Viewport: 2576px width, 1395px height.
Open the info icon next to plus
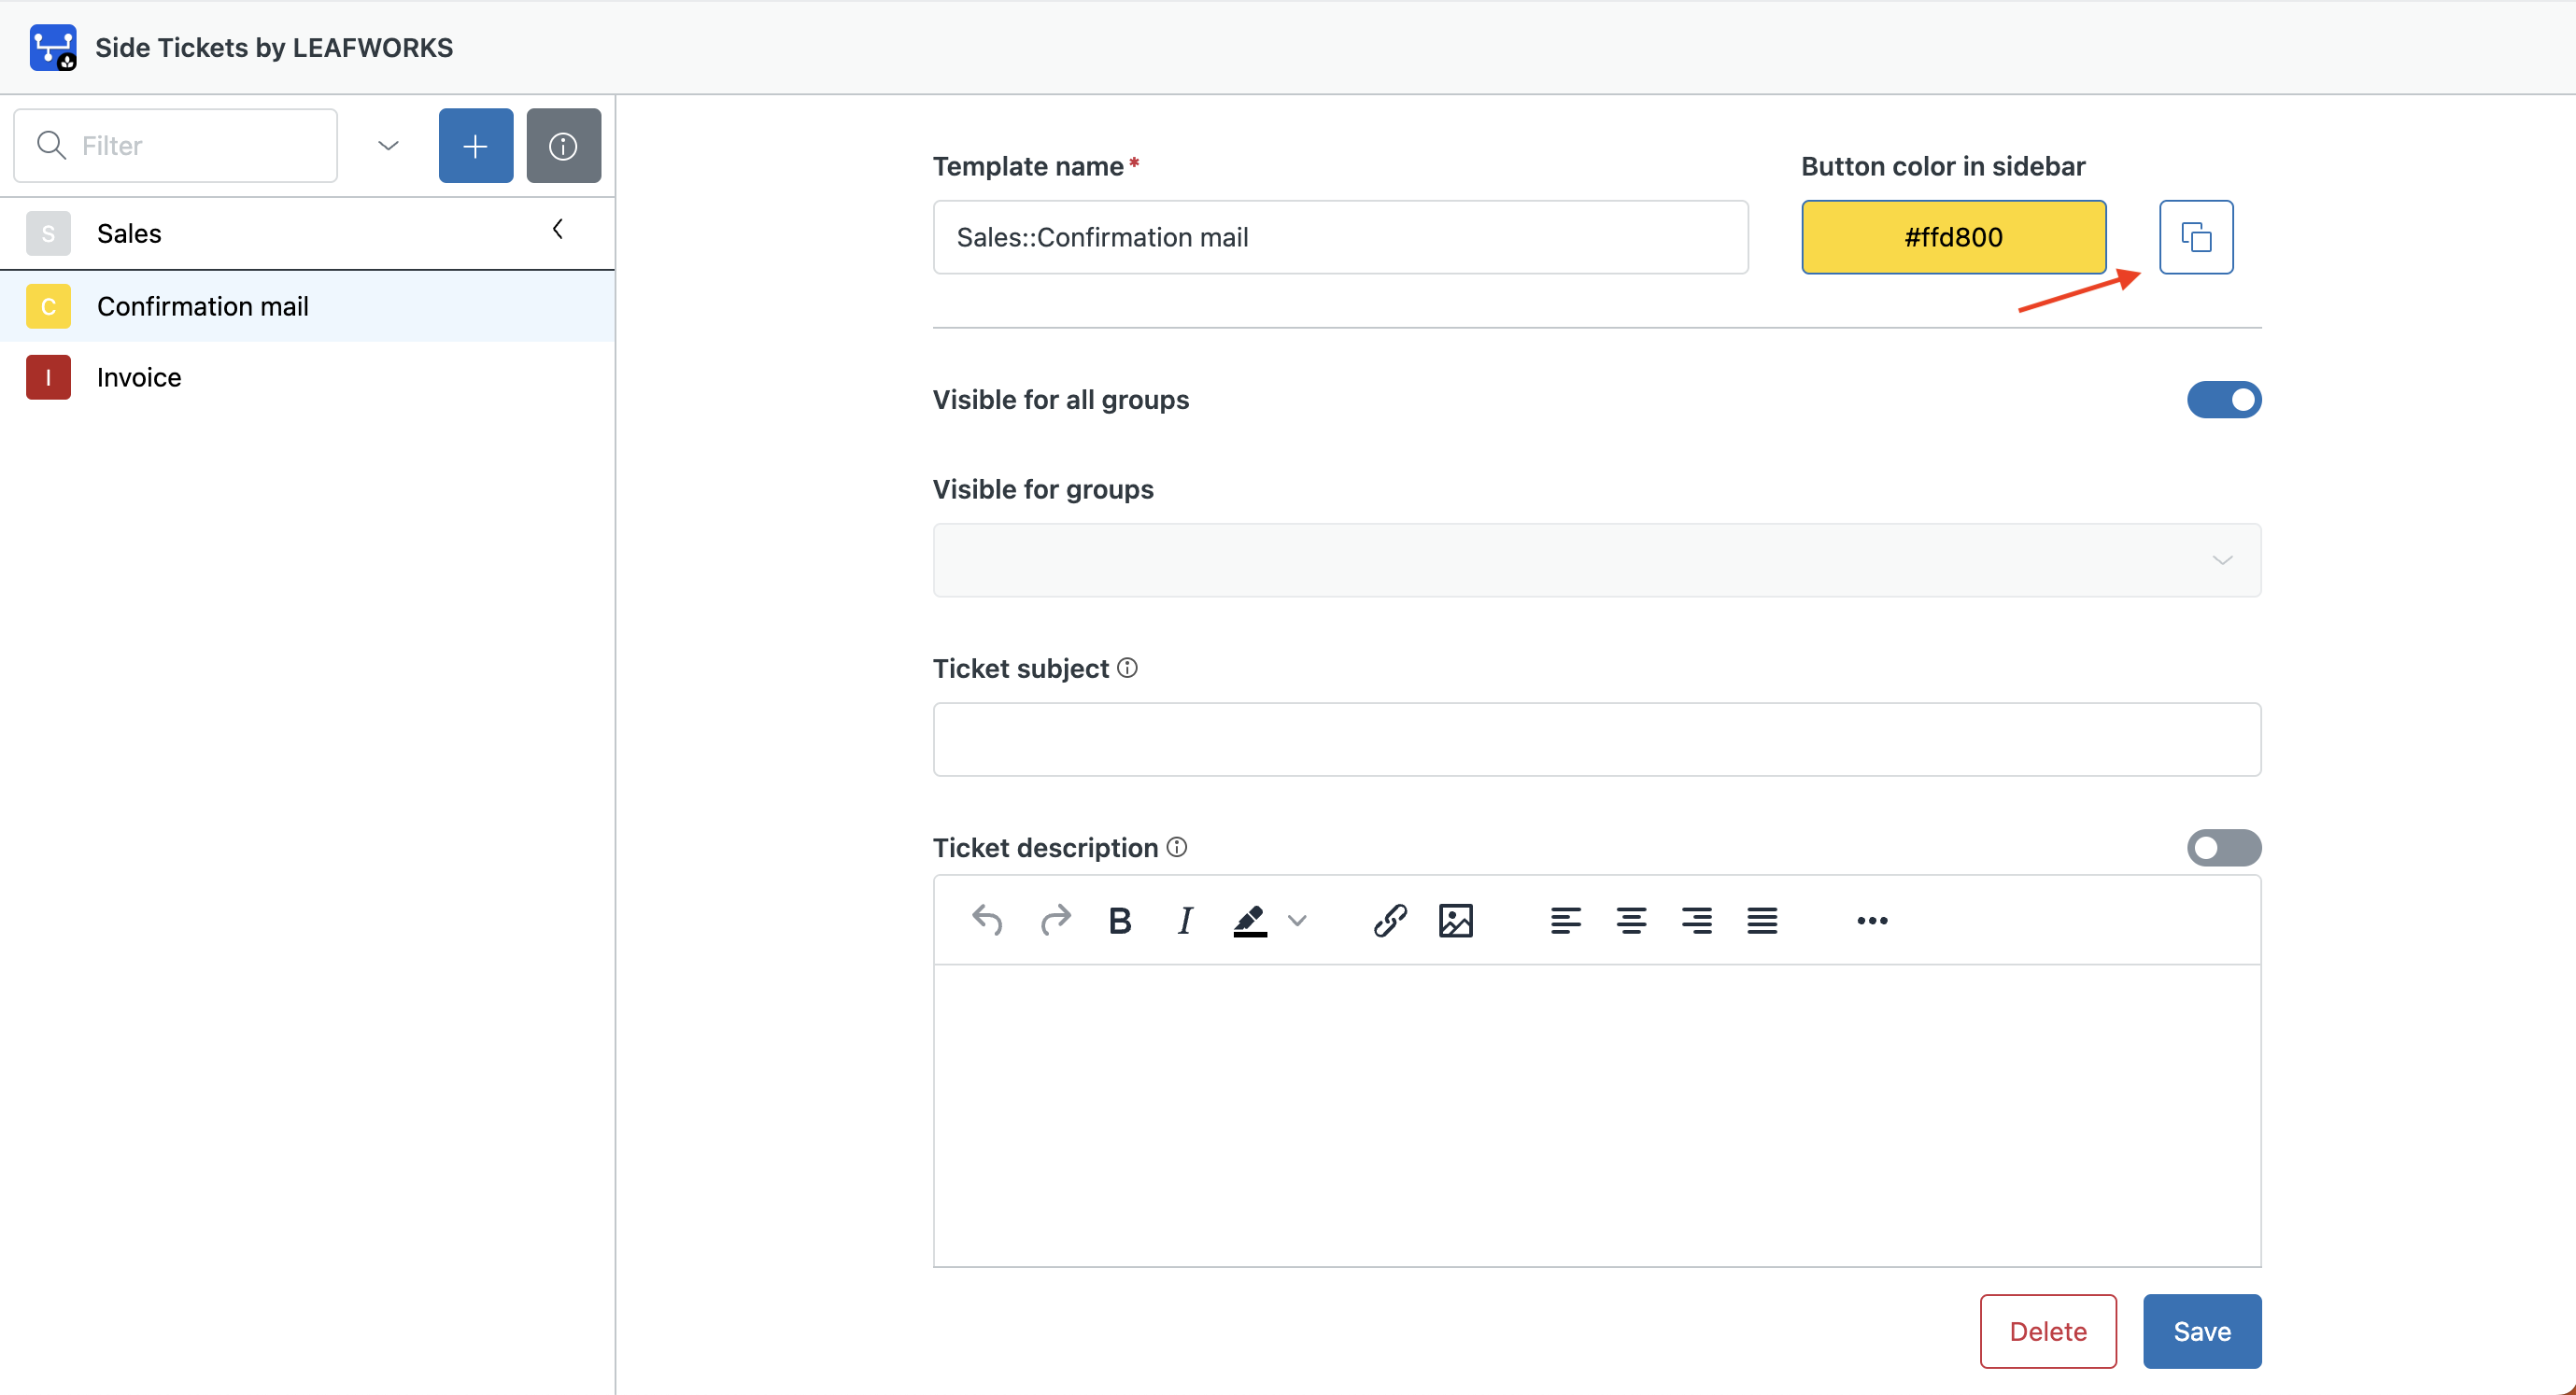(x=563, y=146)
